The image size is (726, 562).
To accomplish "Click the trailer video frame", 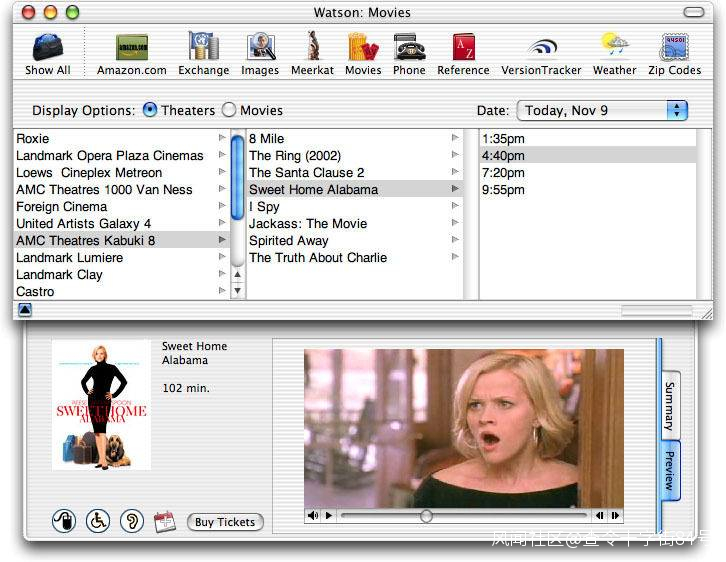I will pyautogui.click(x=464, y=428).
